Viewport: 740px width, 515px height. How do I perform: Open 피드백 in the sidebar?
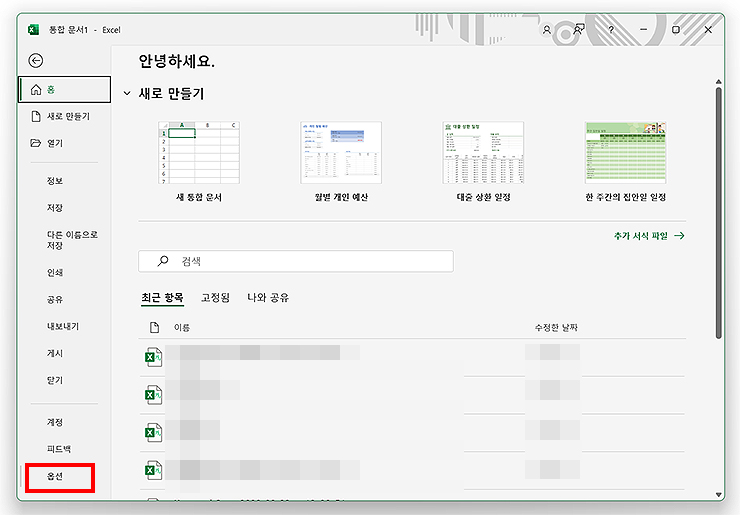(59, 449)
